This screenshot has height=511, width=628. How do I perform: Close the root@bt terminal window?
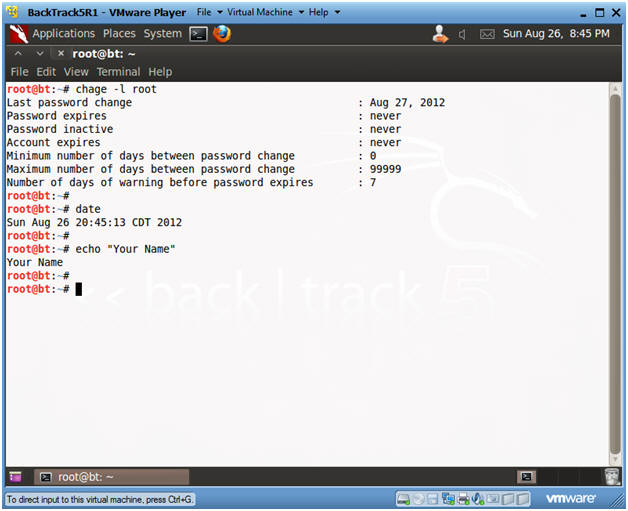pyautogui.click(x=60, y=53)
